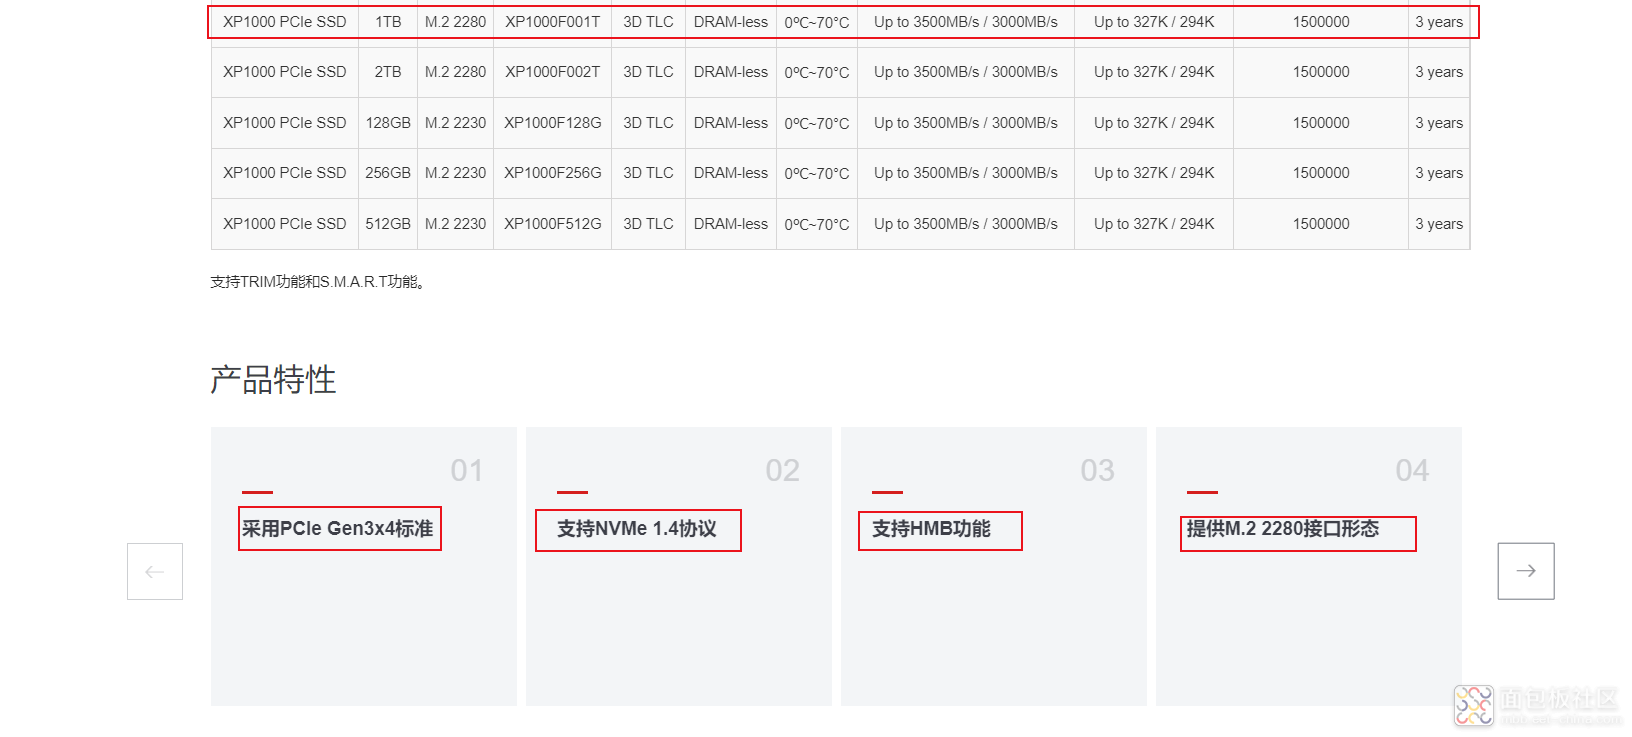The width and height of the screenshot is (1632, 737).
Task: Click 3 years in the XP1000F512G row
Action: click(x=1439, y=224)
